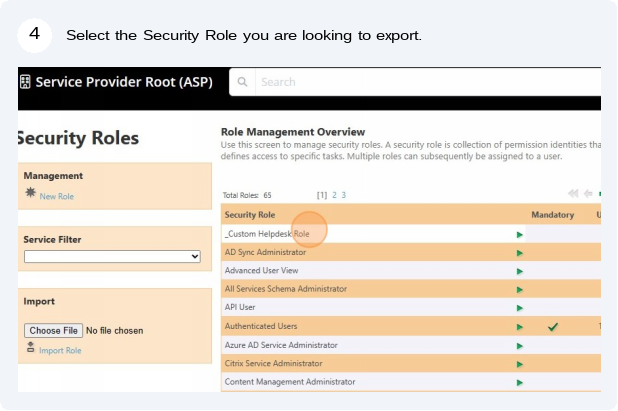
Task: Click green arrow for API User
Action: click(519, 308)
